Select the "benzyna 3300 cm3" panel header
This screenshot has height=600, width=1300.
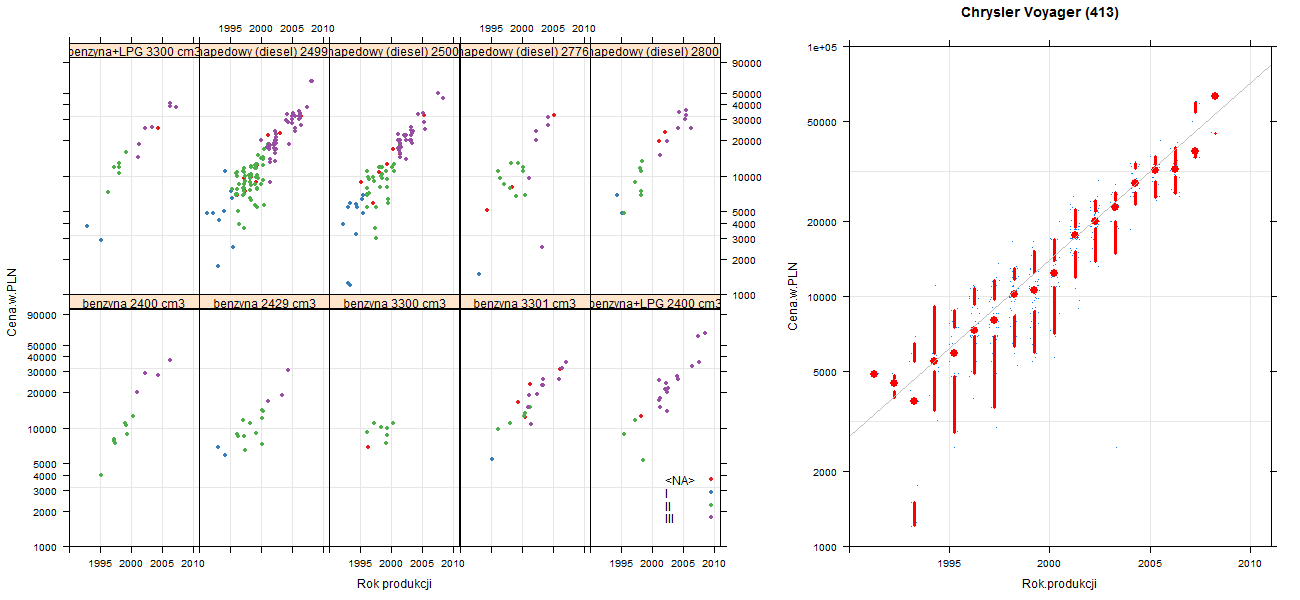click(394, 302)
